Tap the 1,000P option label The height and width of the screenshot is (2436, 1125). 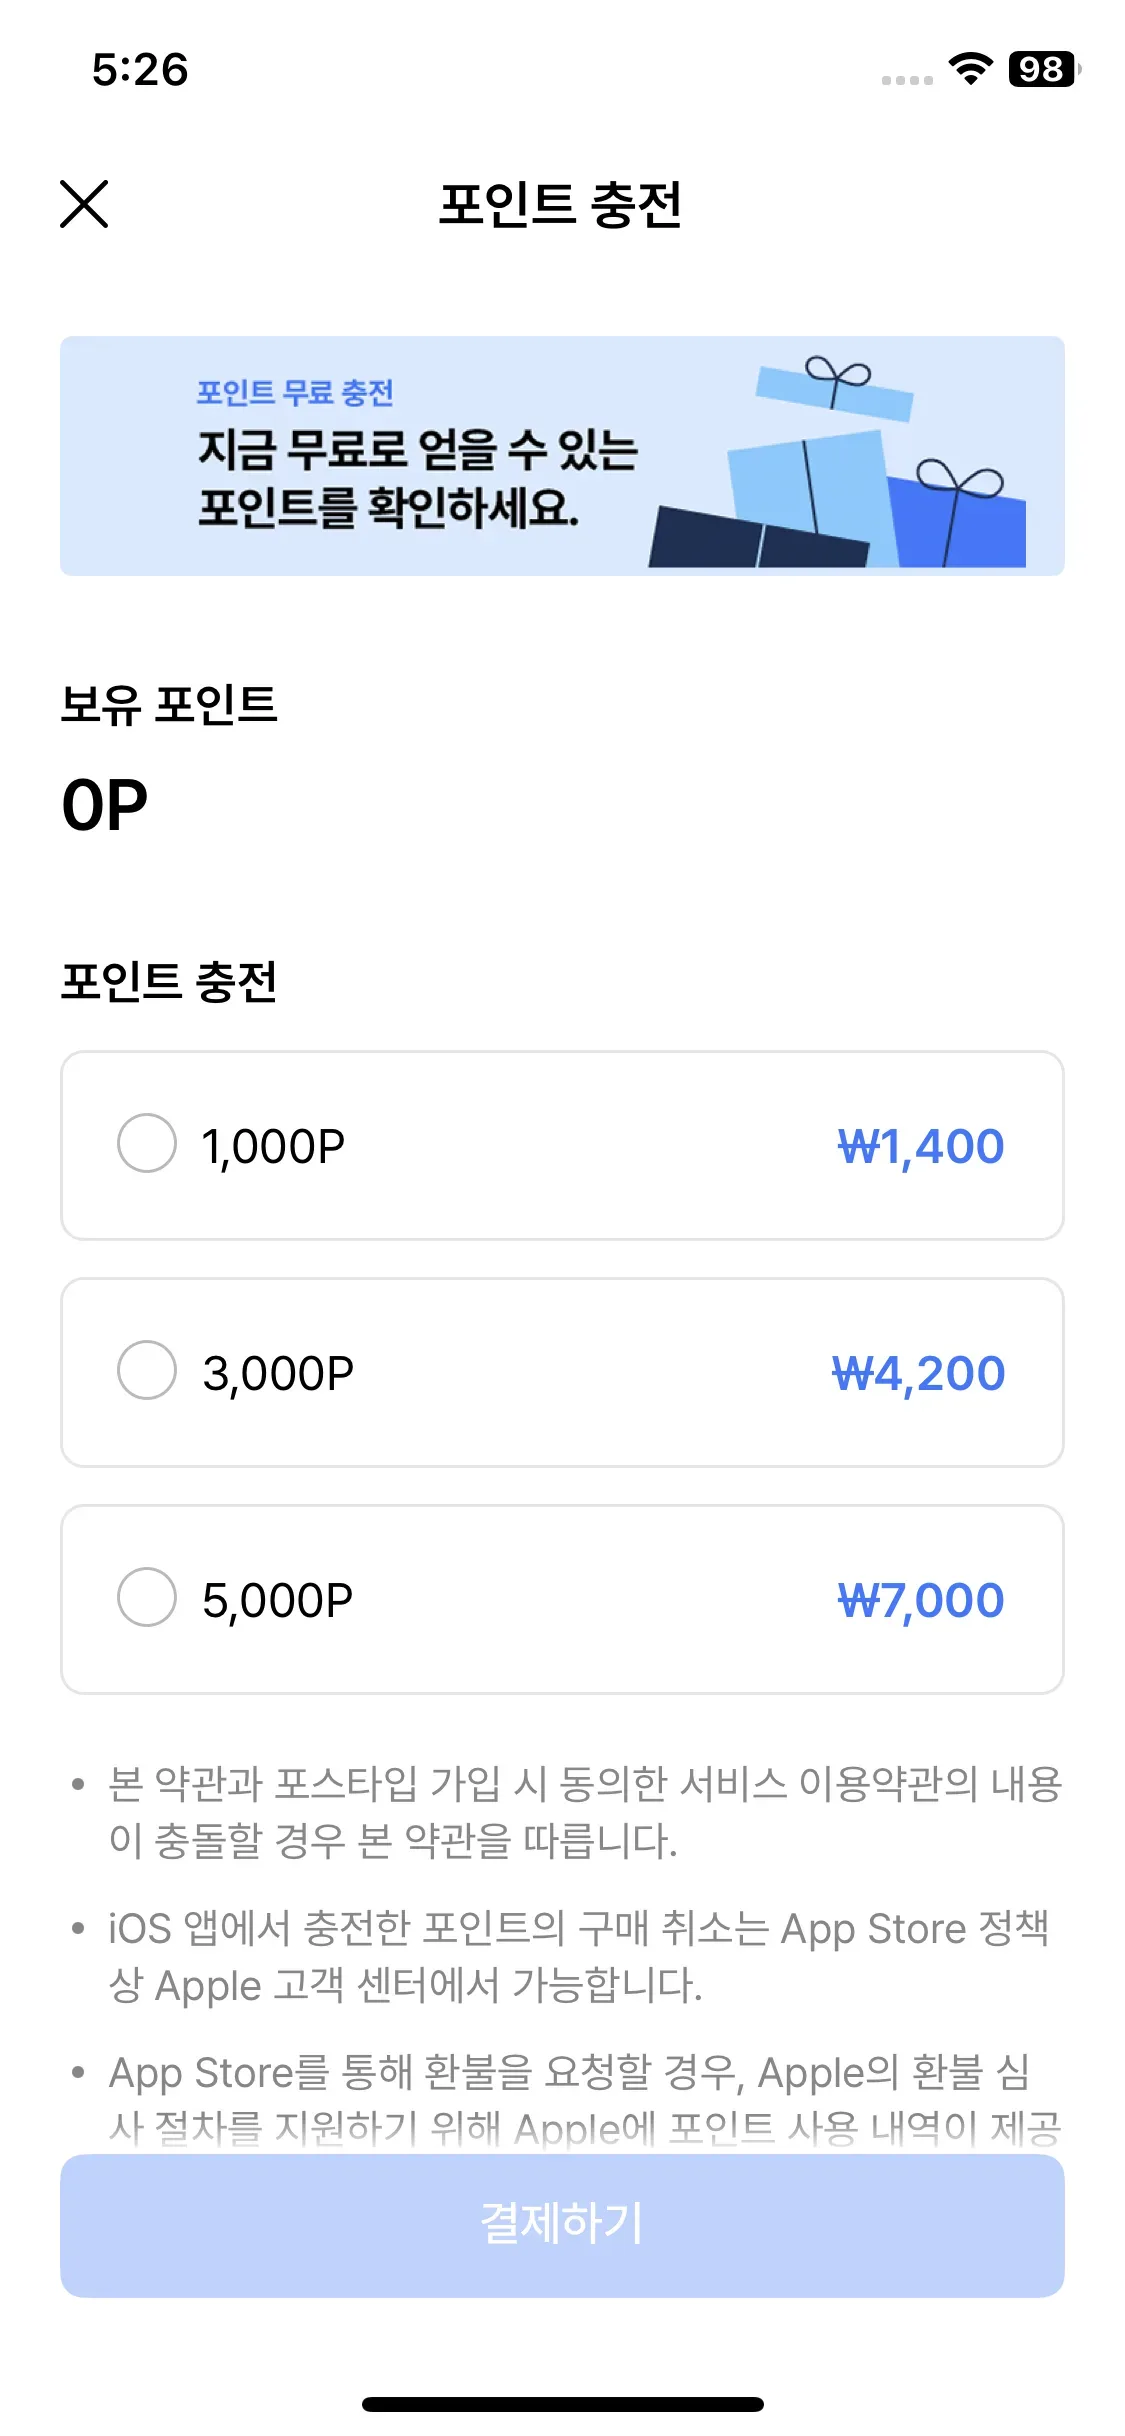(273, 1146)
